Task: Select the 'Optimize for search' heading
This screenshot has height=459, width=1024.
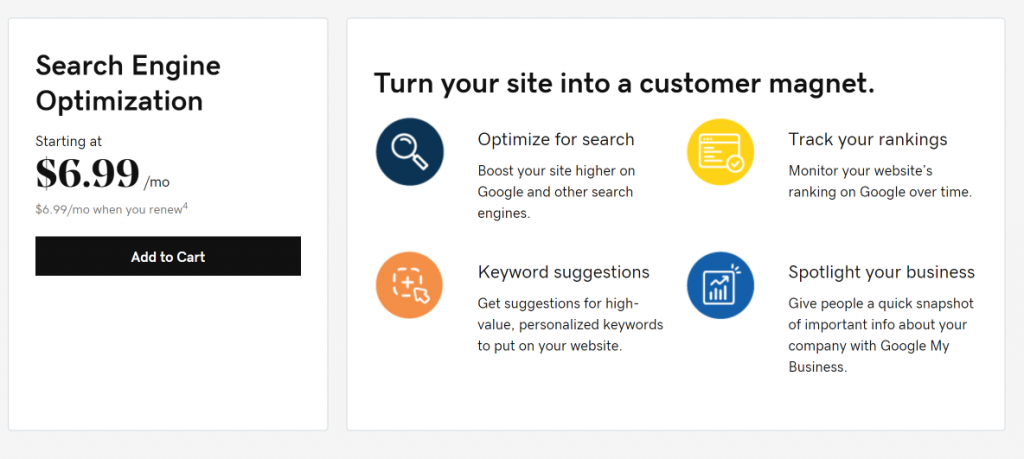Action: point(556,139)
